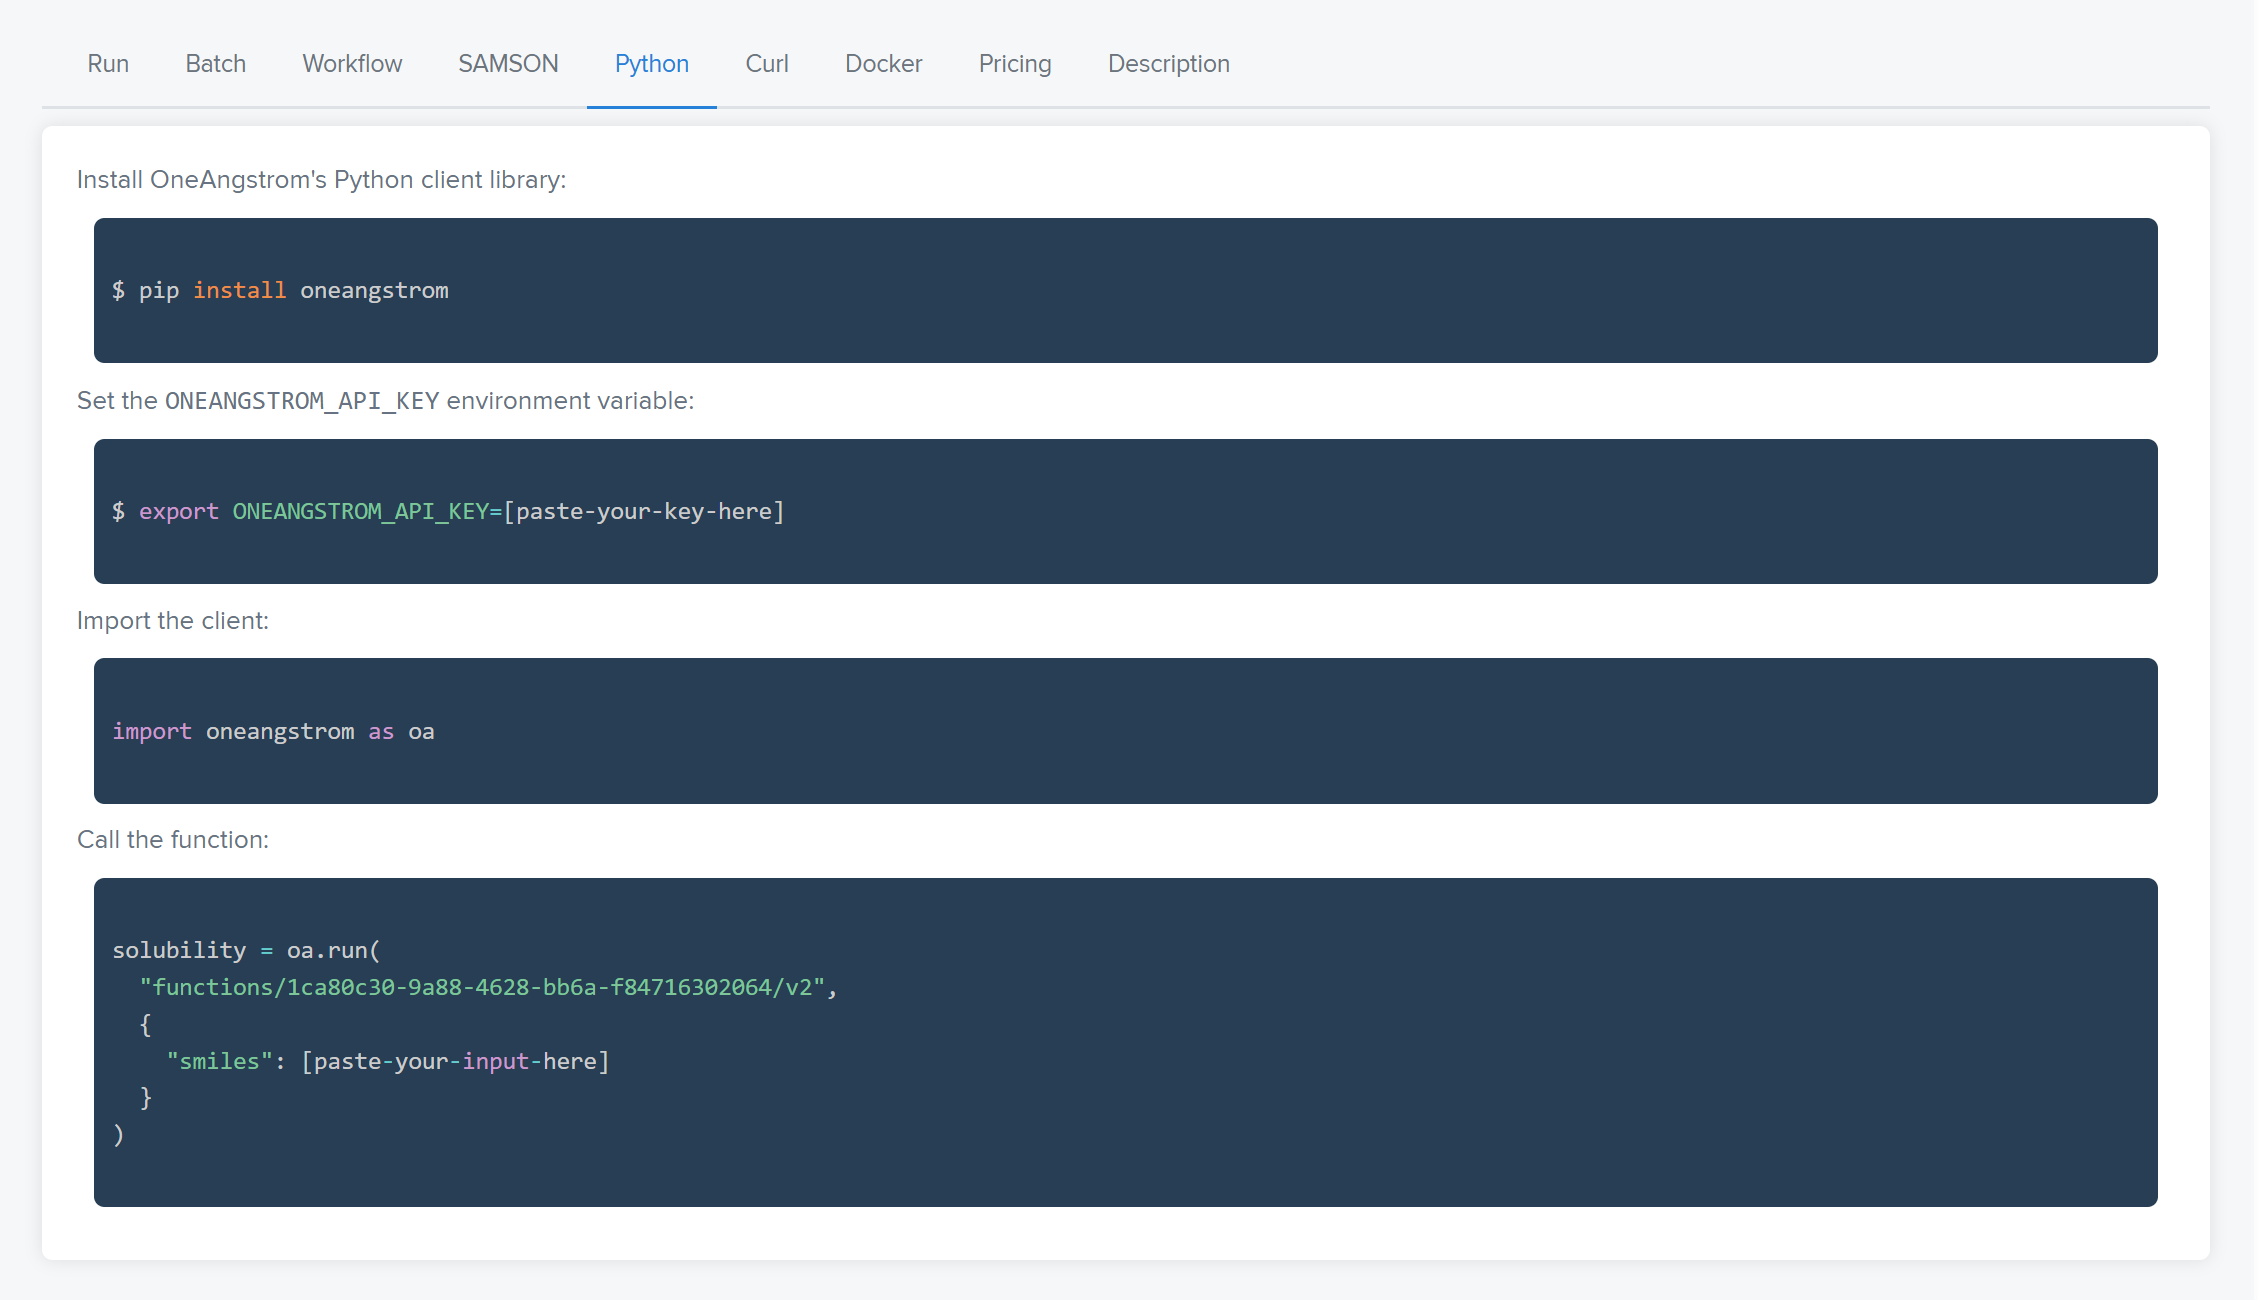Switch to the Run tab
Image resolution: width=2258 pixels, height=1300 pixels.
tap(108, 64)
